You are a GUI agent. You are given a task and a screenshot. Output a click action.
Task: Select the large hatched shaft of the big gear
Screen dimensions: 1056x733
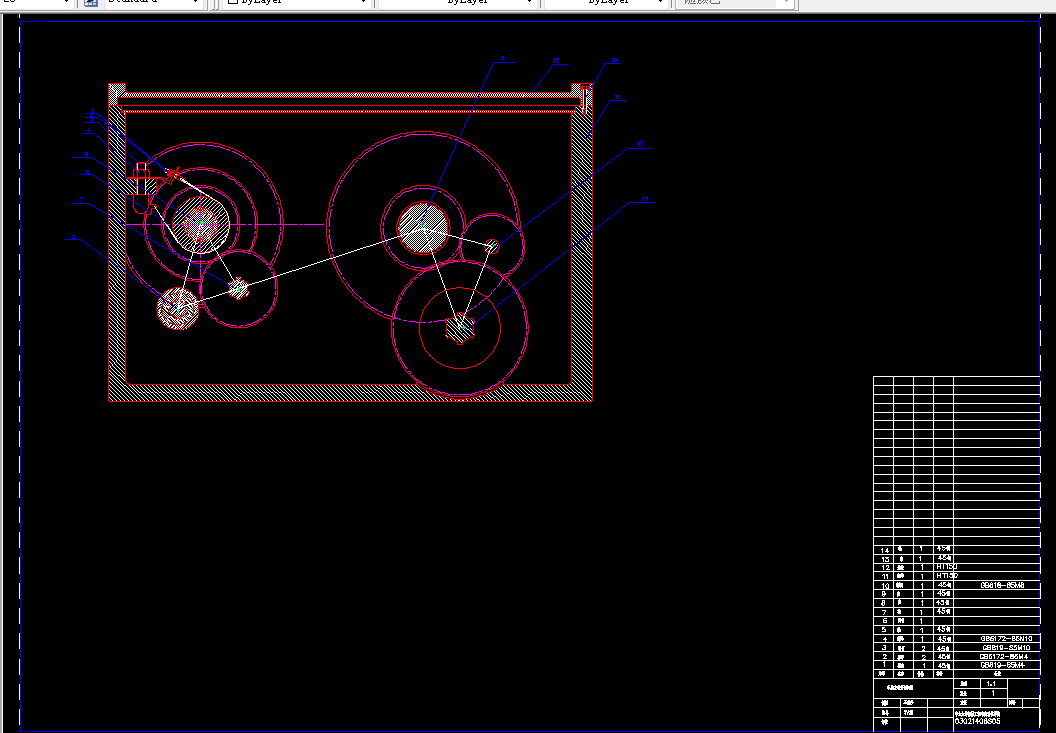pyautogui.click(x=423, y=228)
